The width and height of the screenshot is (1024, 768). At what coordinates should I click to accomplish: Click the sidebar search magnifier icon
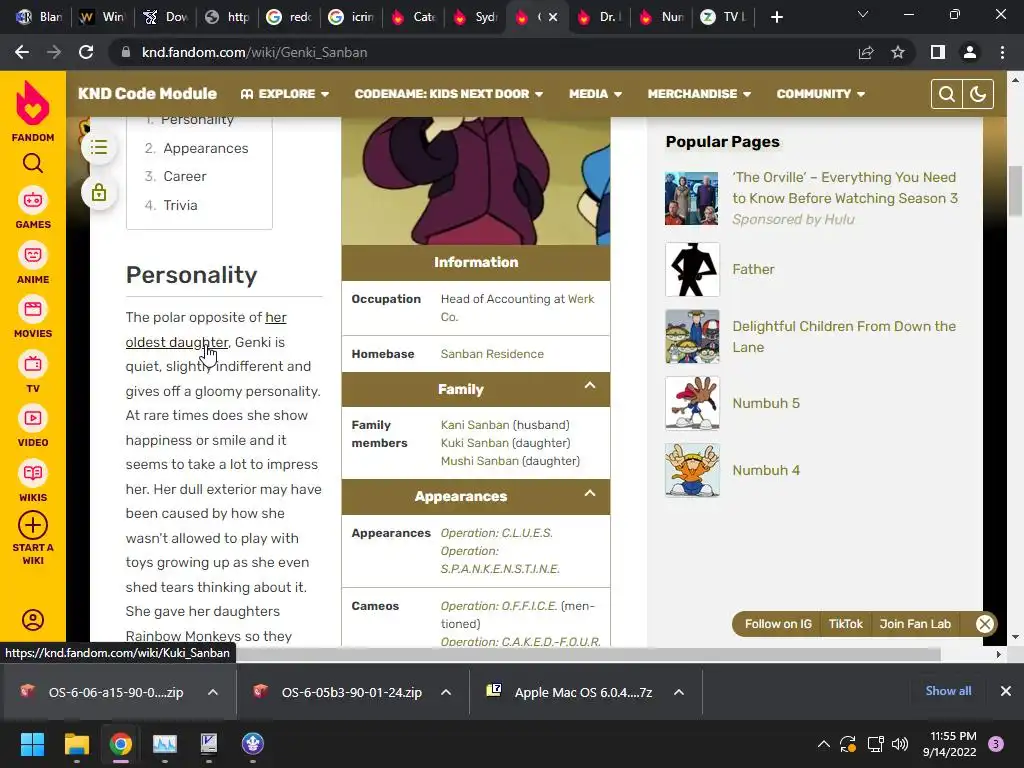click(33, 163)
